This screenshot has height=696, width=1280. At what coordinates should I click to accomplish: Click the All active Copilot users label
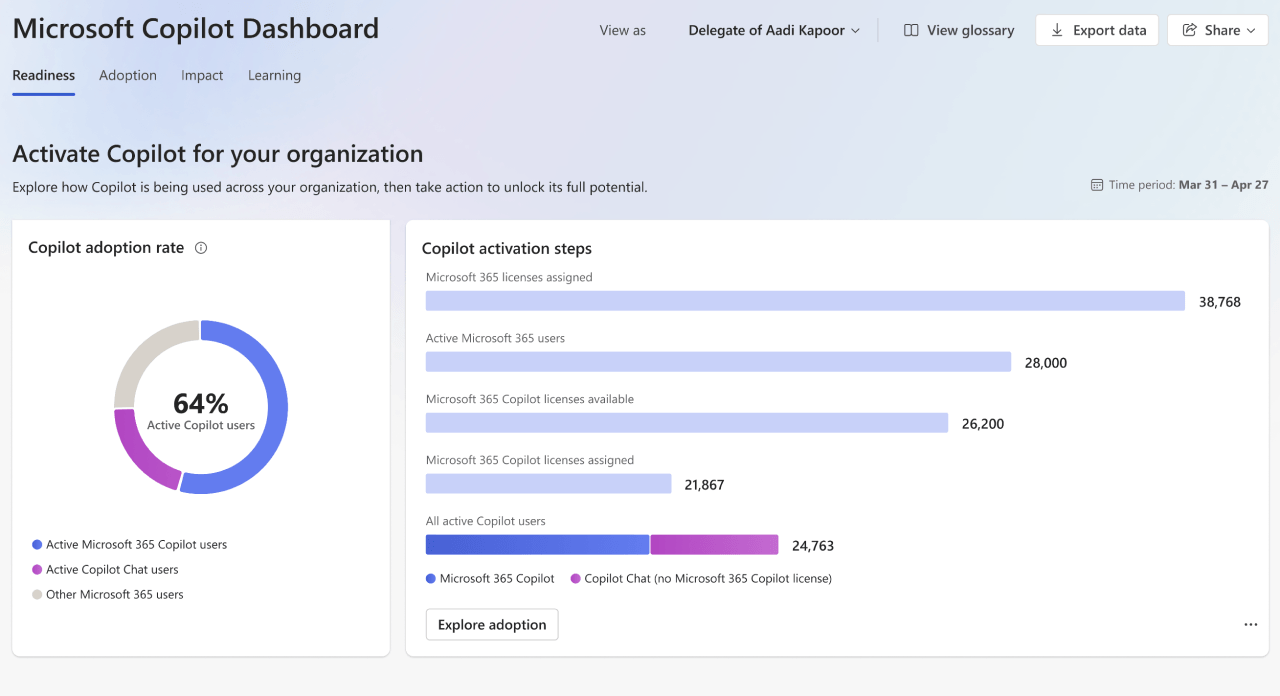click(486, 521)
